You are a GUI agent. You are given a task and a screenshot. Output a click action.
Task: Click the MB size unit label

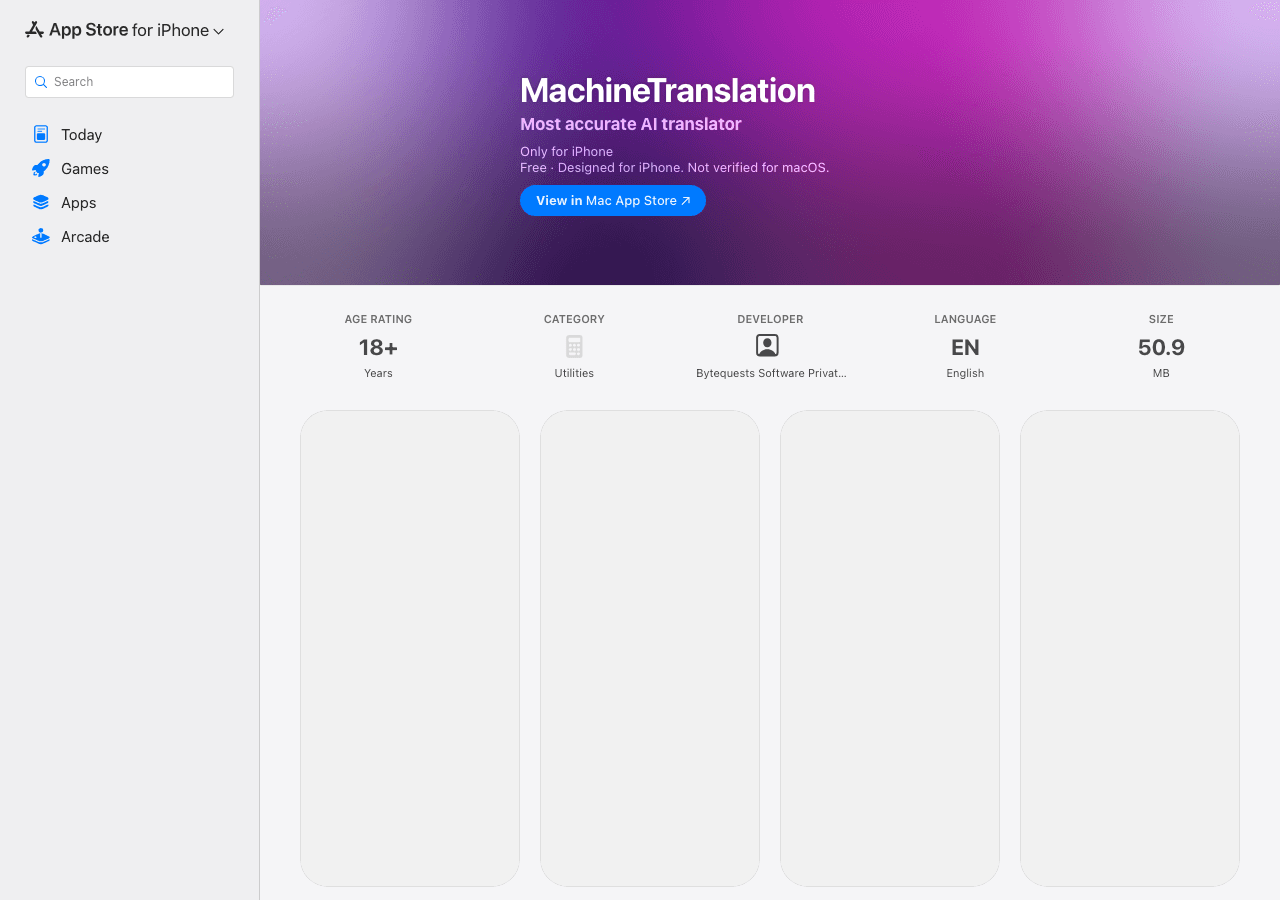pos(1161,373)
